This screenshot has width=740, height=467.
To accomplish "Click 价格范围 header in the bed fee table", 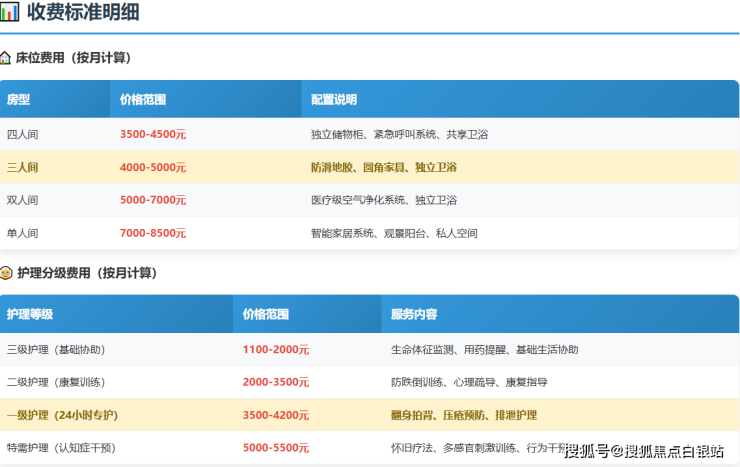I will tap(143, 100).
